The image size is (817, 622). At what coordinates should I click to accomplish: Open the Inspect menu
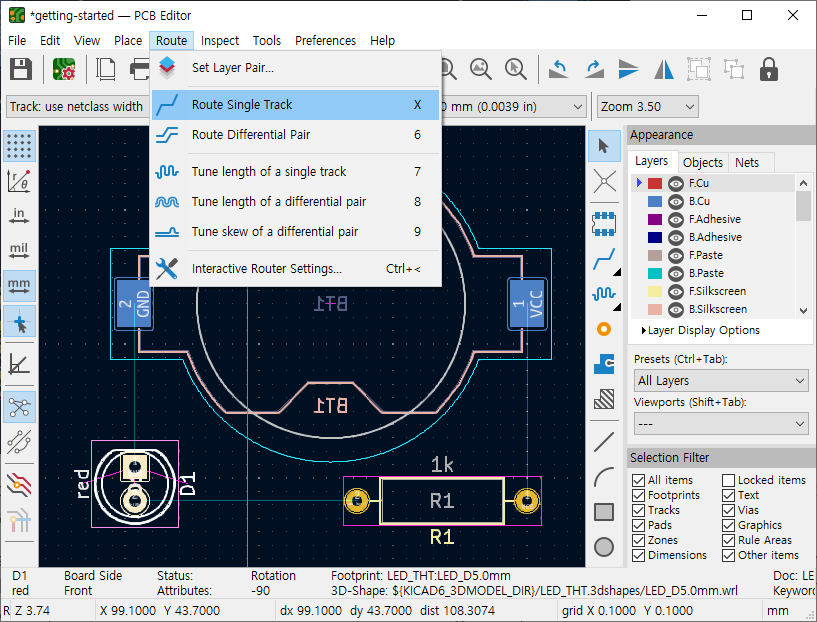coord(220,41)
